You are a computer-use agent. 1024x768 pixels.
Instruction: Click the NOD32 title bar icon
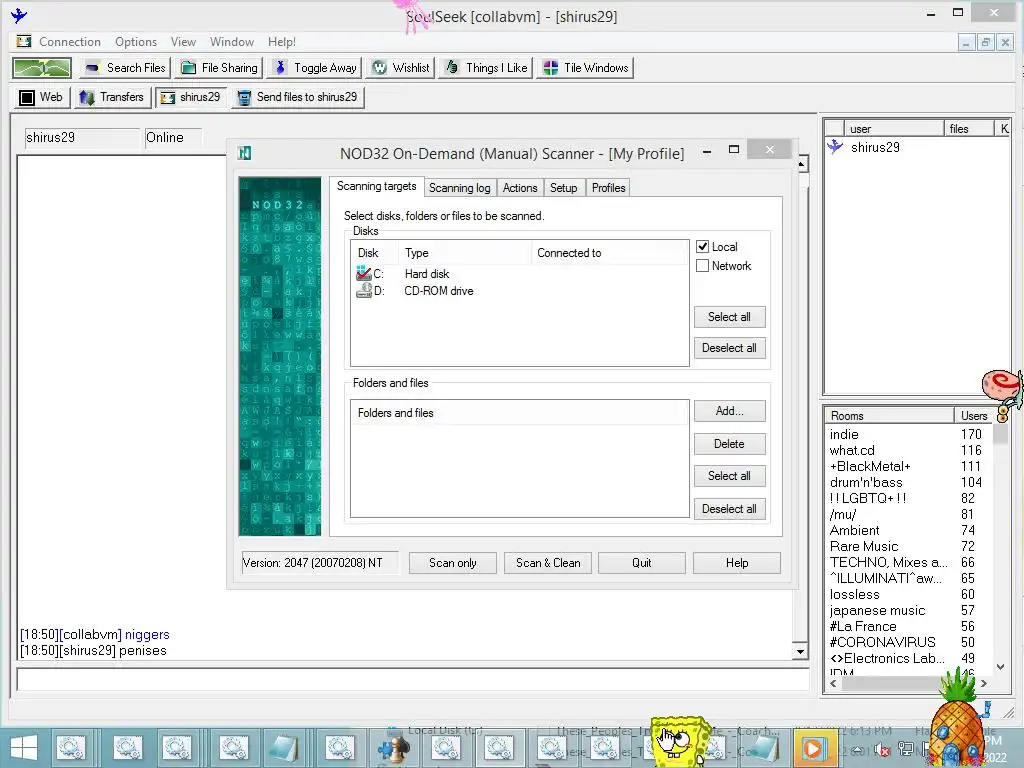pyautogui.click(x=245, y=153)
